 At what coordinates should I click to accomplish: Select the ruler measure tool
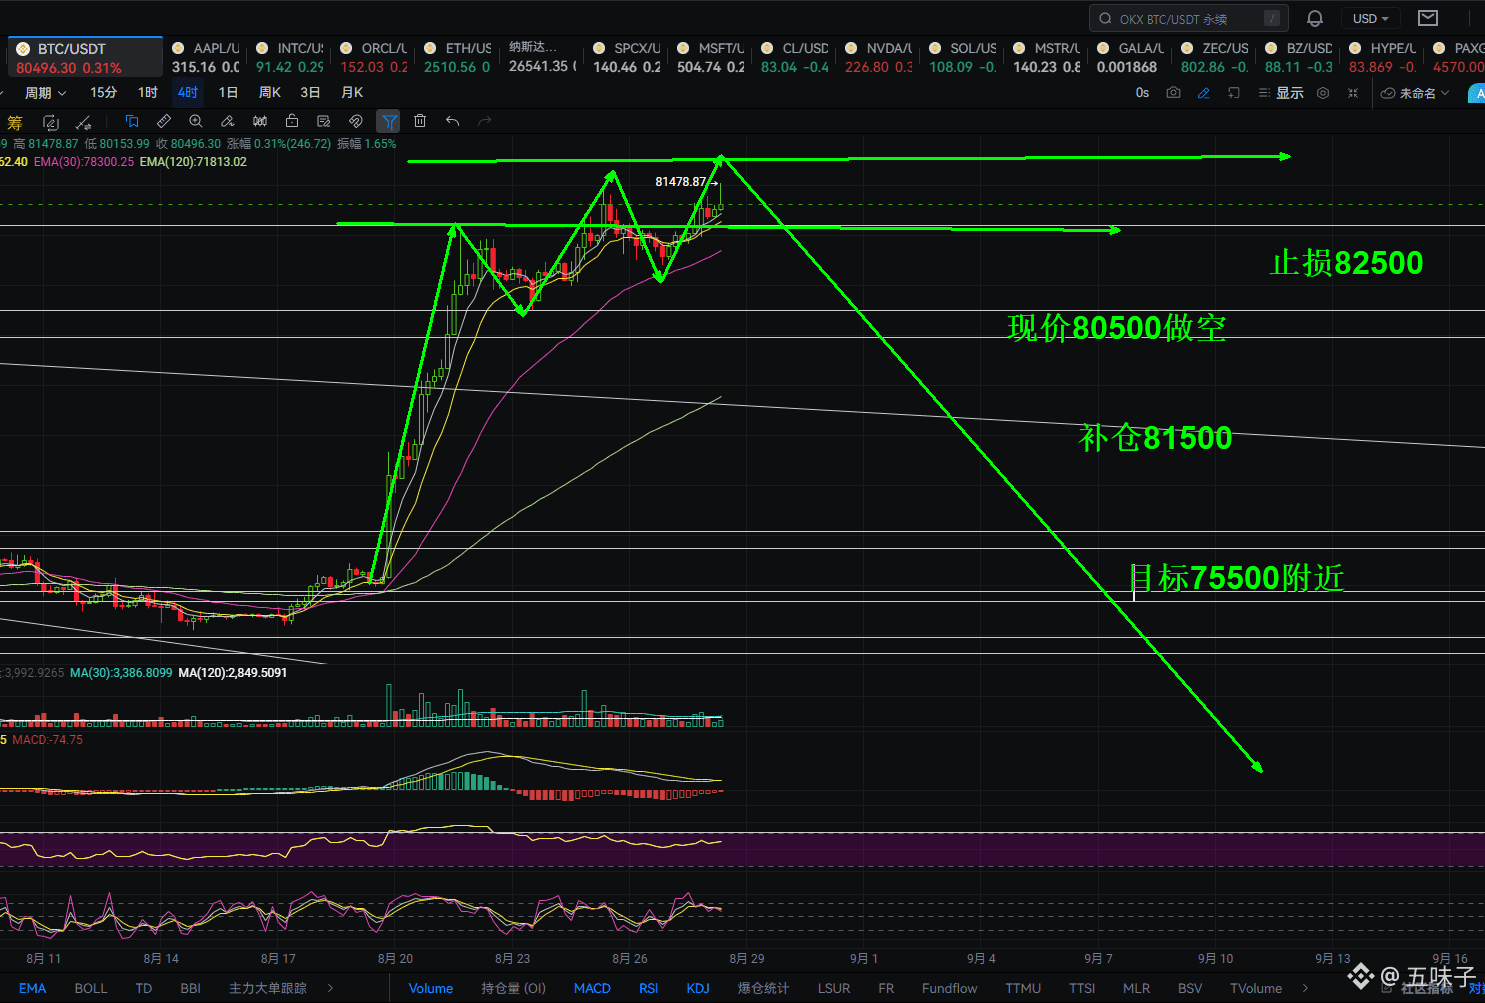[x=164, y=121]
